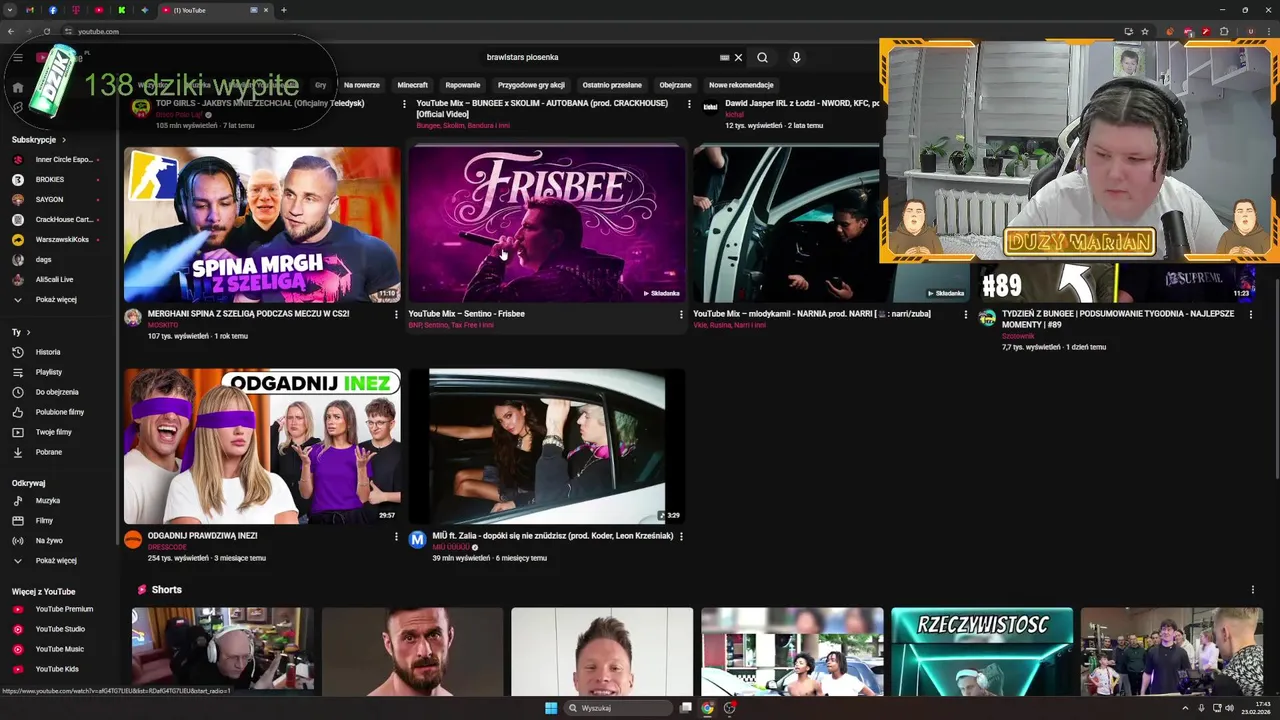Open options menu for Sentino - Frisbee mix

[x=681, y=314]
